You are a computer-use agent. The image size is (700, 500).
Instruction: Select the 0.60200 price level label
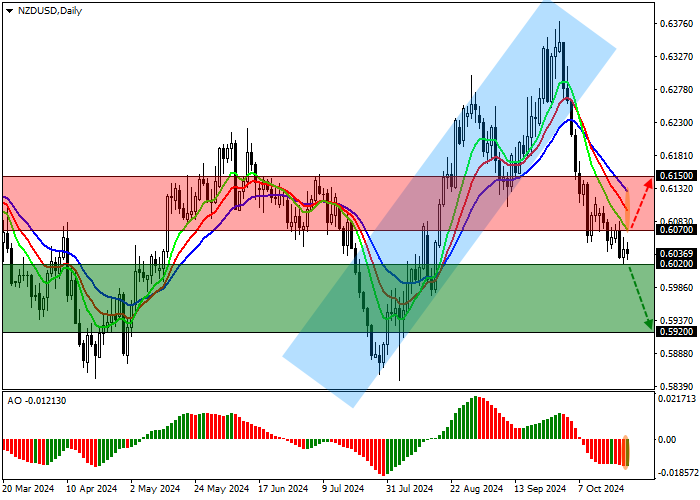[676, 264]
